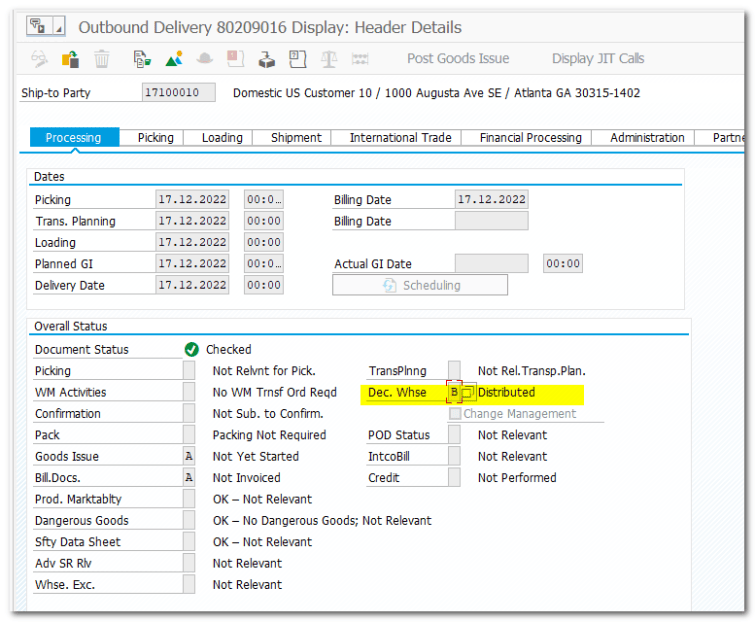This screenshot has width=755, height=622.
Task: Open the Administration tab
Action: tap(647, 138)
